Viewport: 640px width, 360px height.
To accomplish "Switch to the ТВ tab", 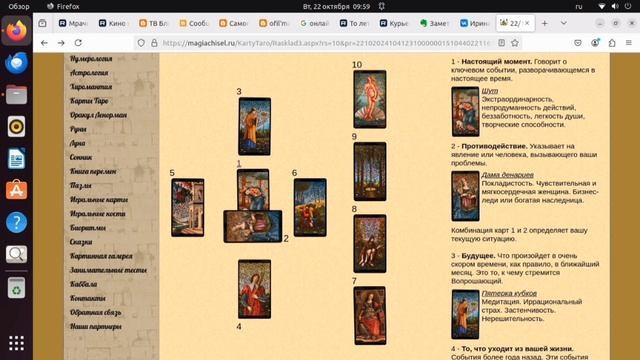I will [153, 23].
